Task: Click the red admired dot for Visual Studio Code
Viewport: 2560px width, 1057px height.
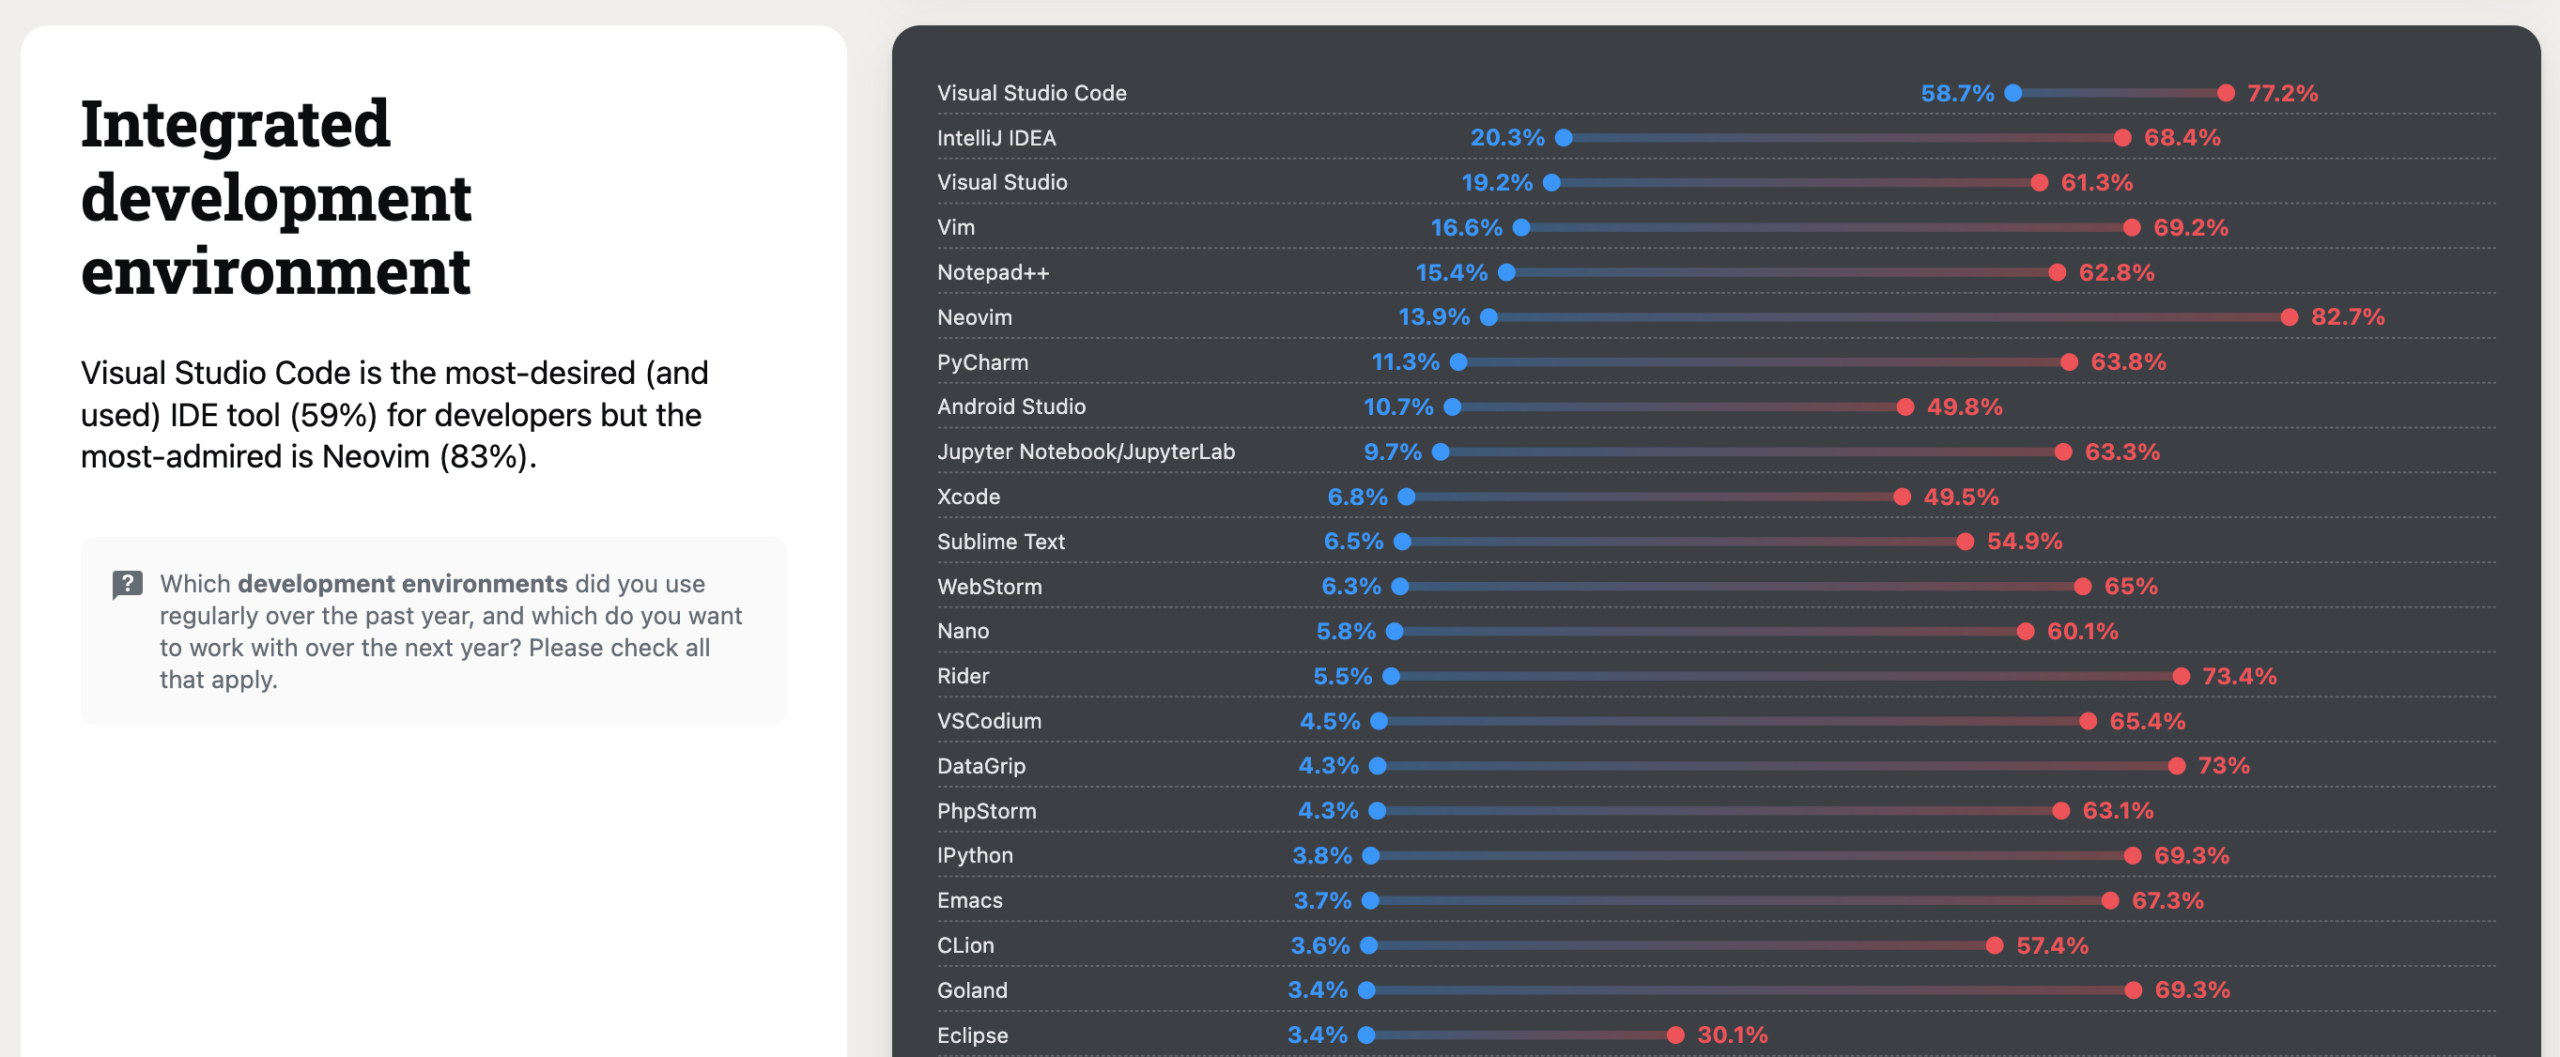Action: (2226, 93)
